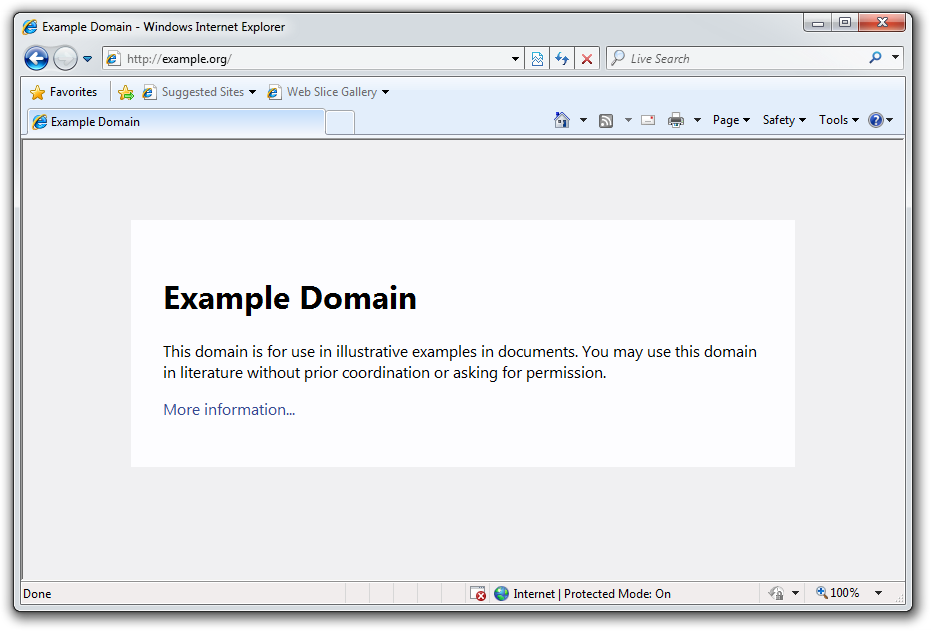
Task: Refresh the page with the Refresh icon
Action: point(562,59)
